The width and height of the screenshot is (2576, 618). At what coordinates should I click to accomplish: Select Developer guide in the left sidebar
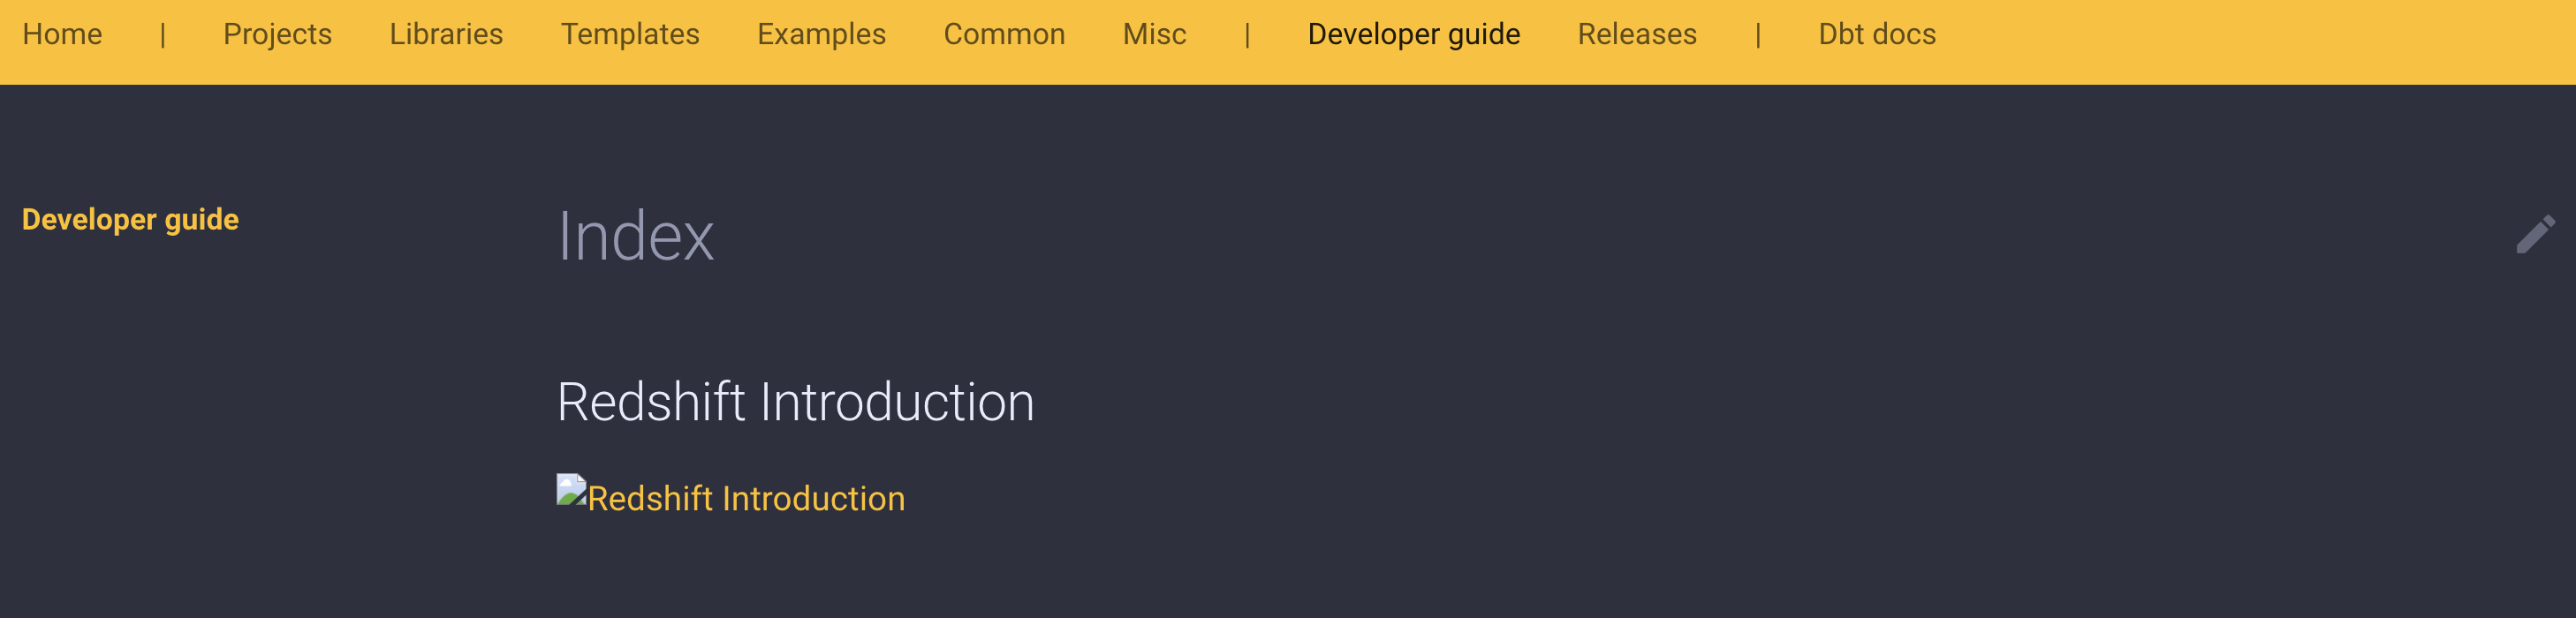coord(130,219)
